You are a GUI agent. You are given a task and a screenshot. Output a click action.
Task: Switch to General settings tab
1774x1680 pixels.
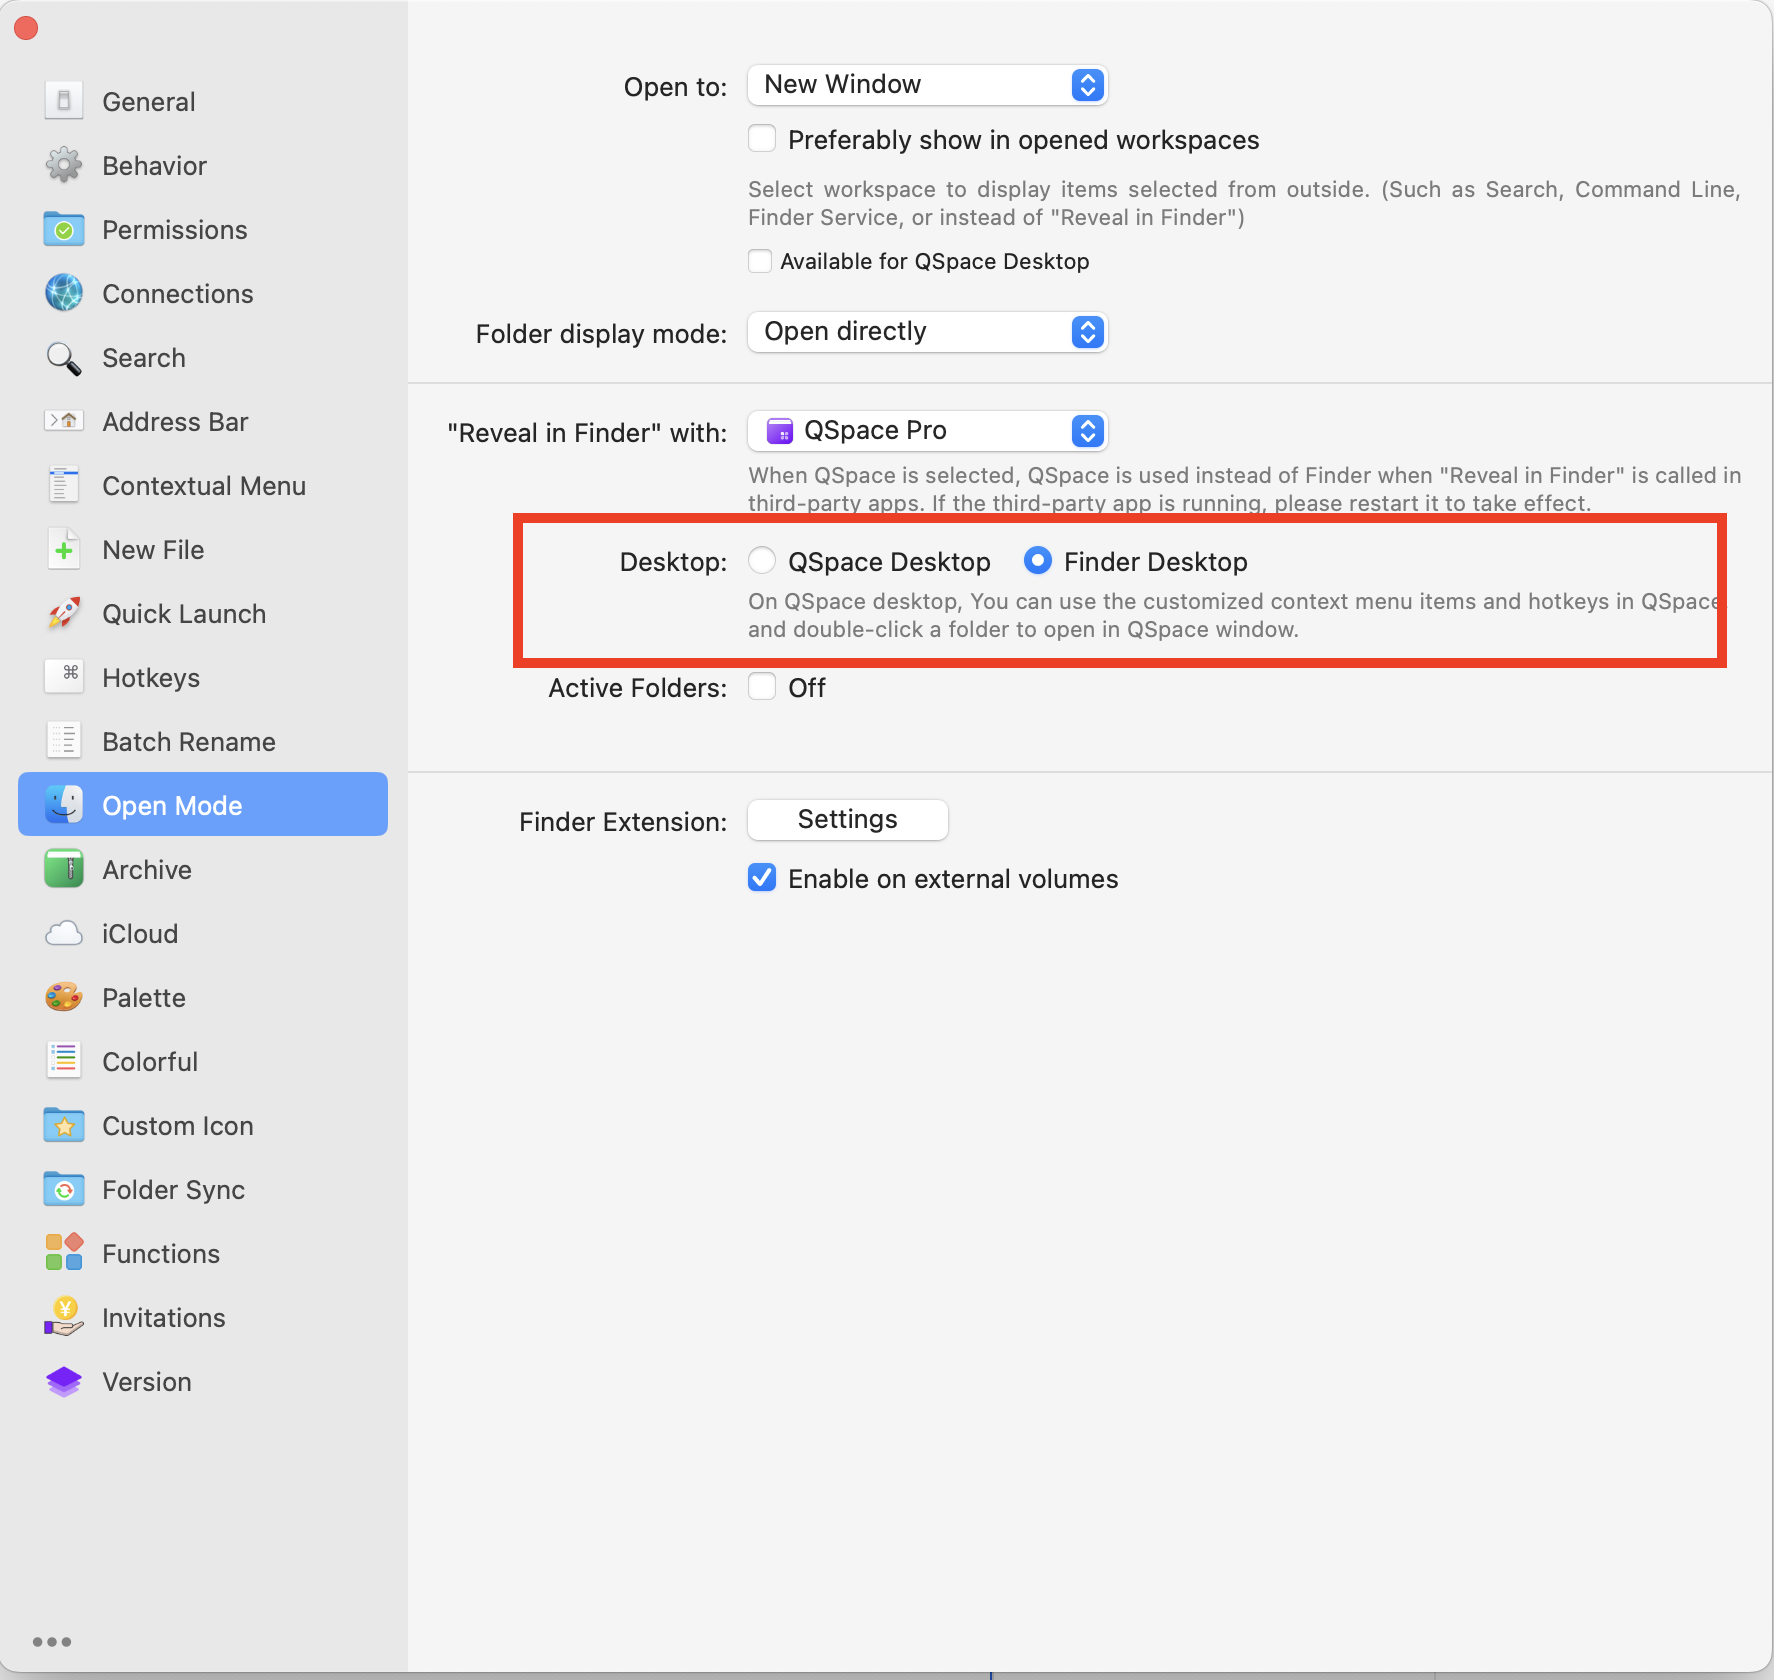coord(203,101)
